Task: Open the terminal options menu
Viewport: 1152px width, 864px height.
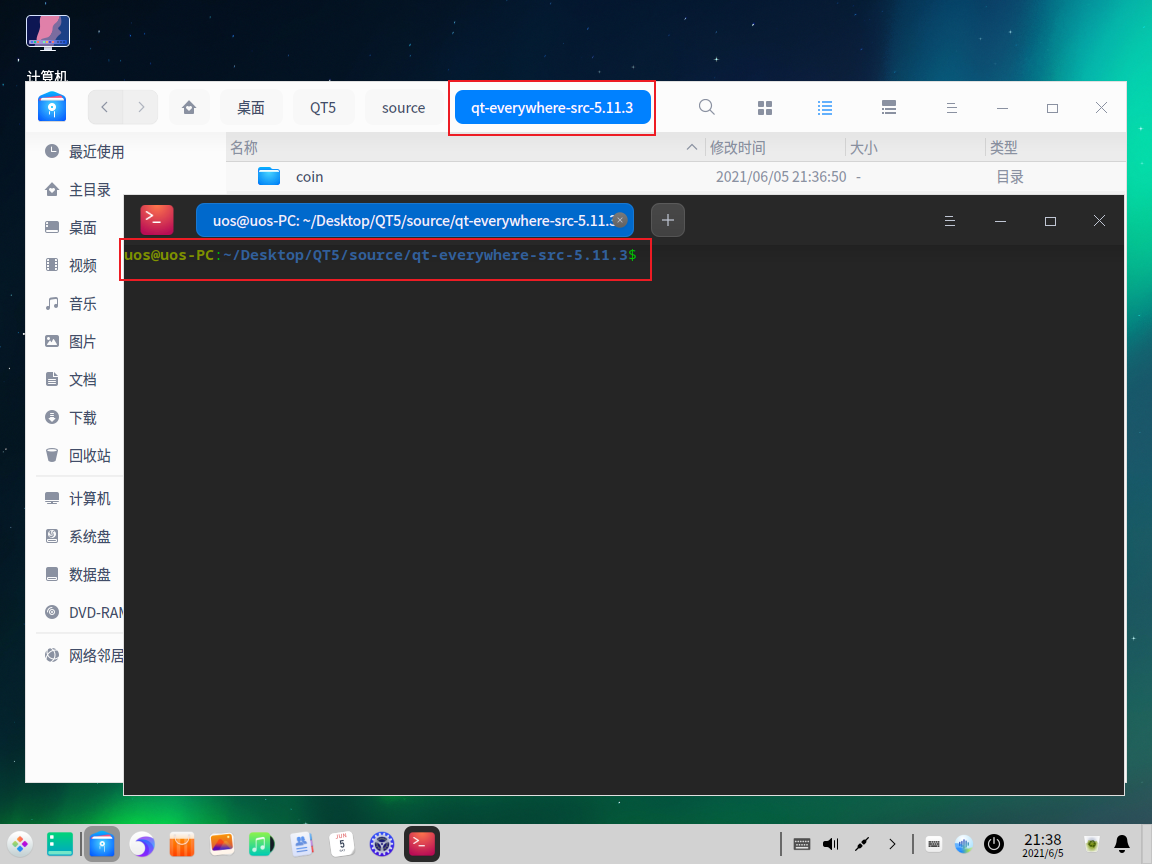Action: pos(949,220)
